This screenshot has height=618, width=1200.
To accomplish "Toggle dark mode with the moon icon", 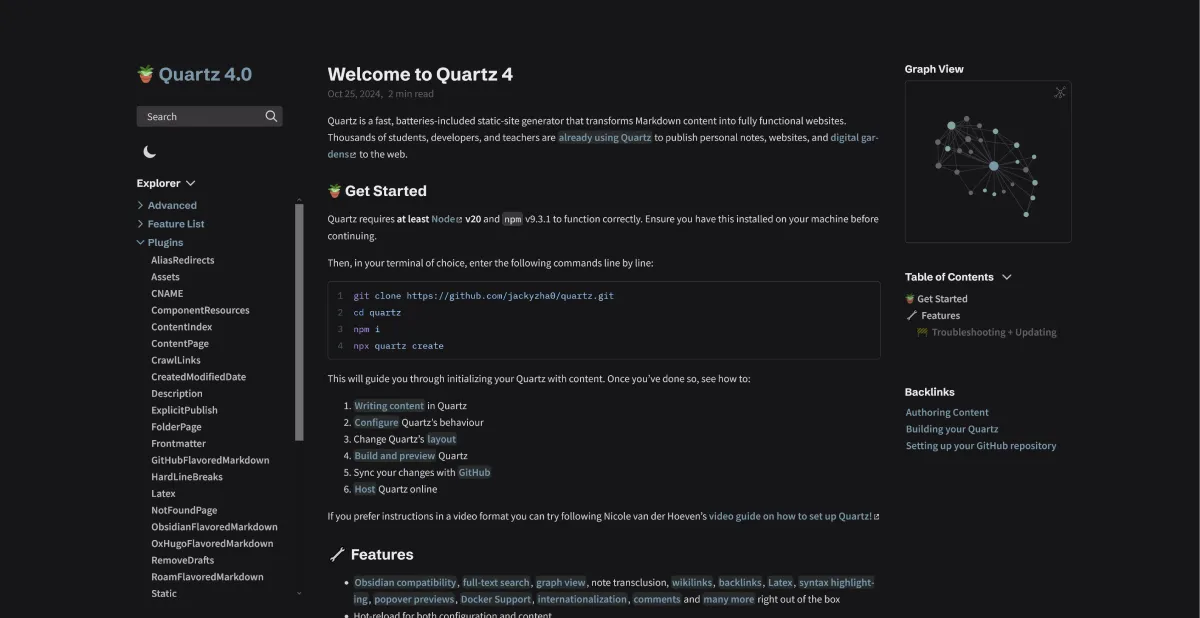I will pos(149,152).
